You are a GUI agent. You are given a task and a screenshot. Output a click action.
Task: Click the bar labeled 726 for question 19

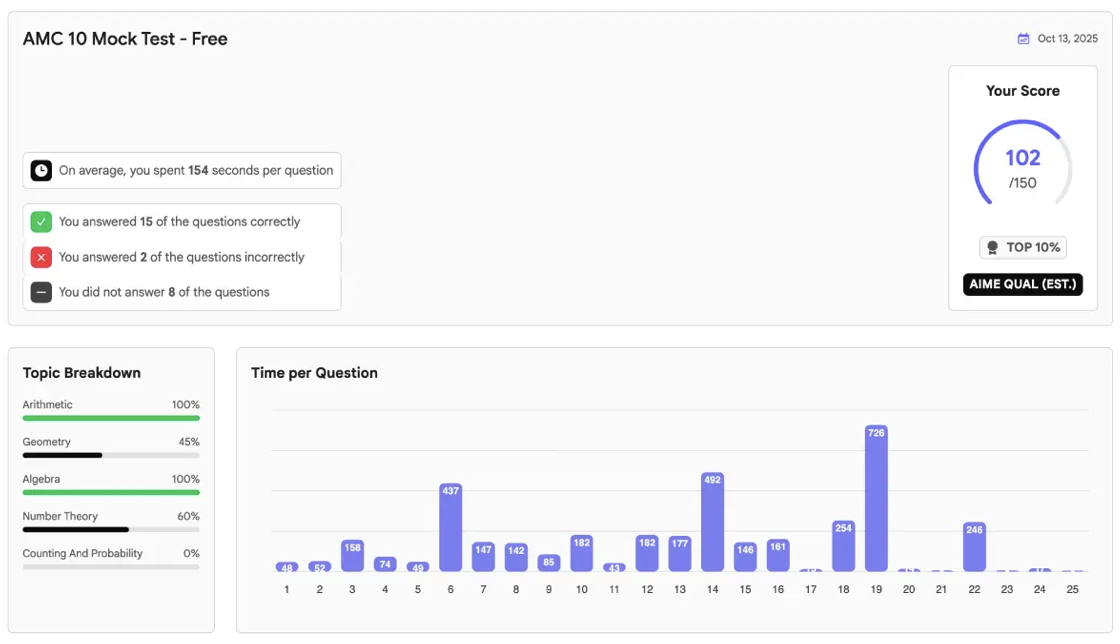pos(876,498)
